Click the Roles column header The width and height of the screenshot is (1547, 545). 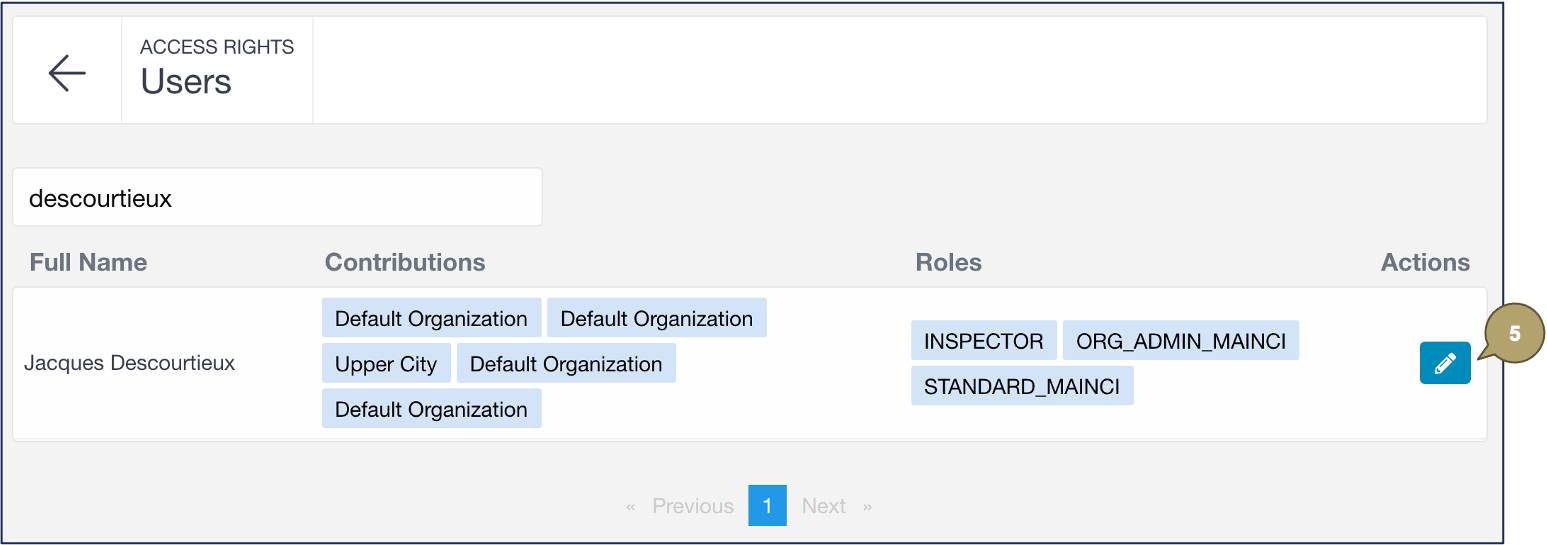(948, 262)
